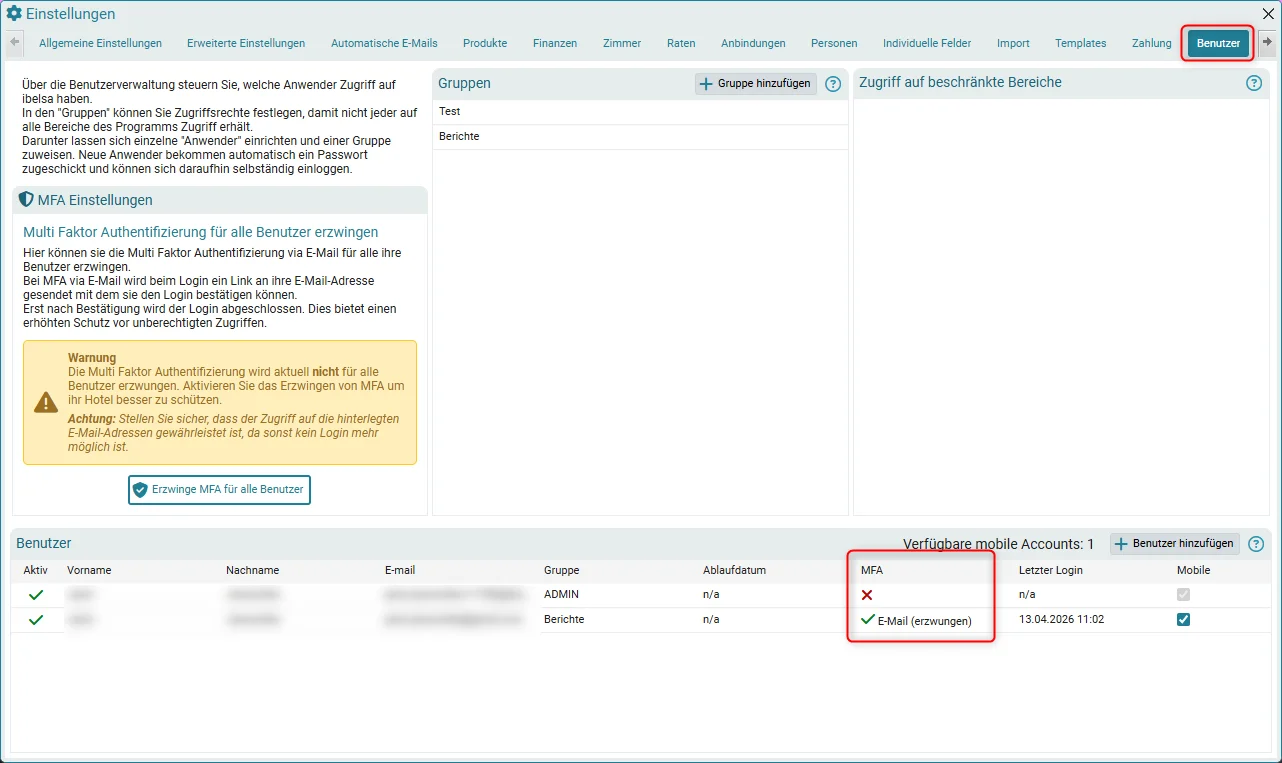Toggle the Mobile checkbox for the Berichte user
Viewport: 1282px width, 763px height.
[1184, 620]
